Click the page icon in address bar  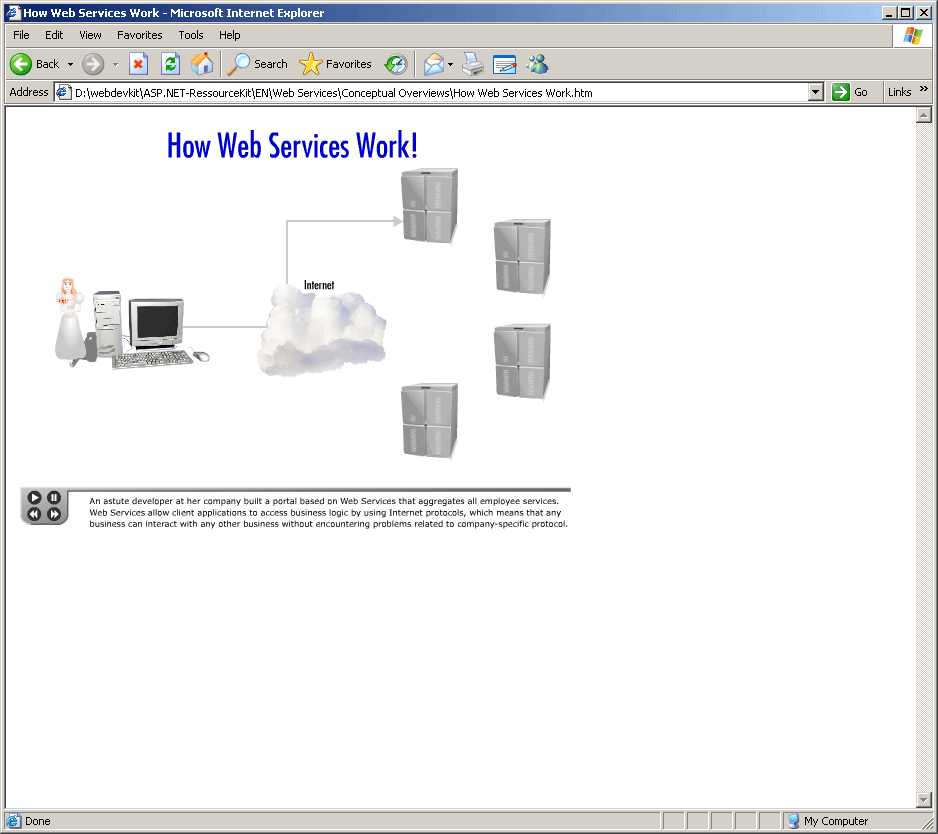click(x=63, y=92)
